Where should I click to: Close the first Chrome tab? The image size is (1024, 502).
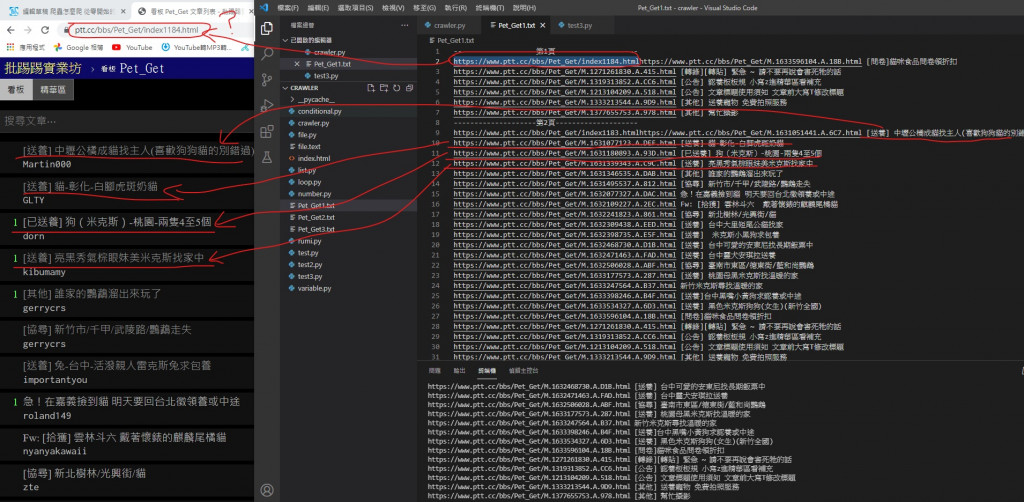click(124, 10)
